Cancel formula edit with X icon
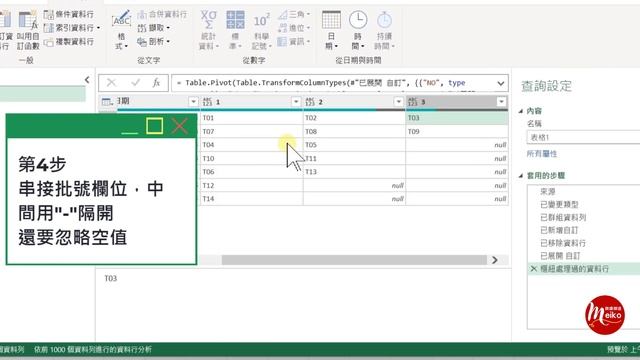Image resolution: width=640 pixels, height=360 pixels. [111, 83]
